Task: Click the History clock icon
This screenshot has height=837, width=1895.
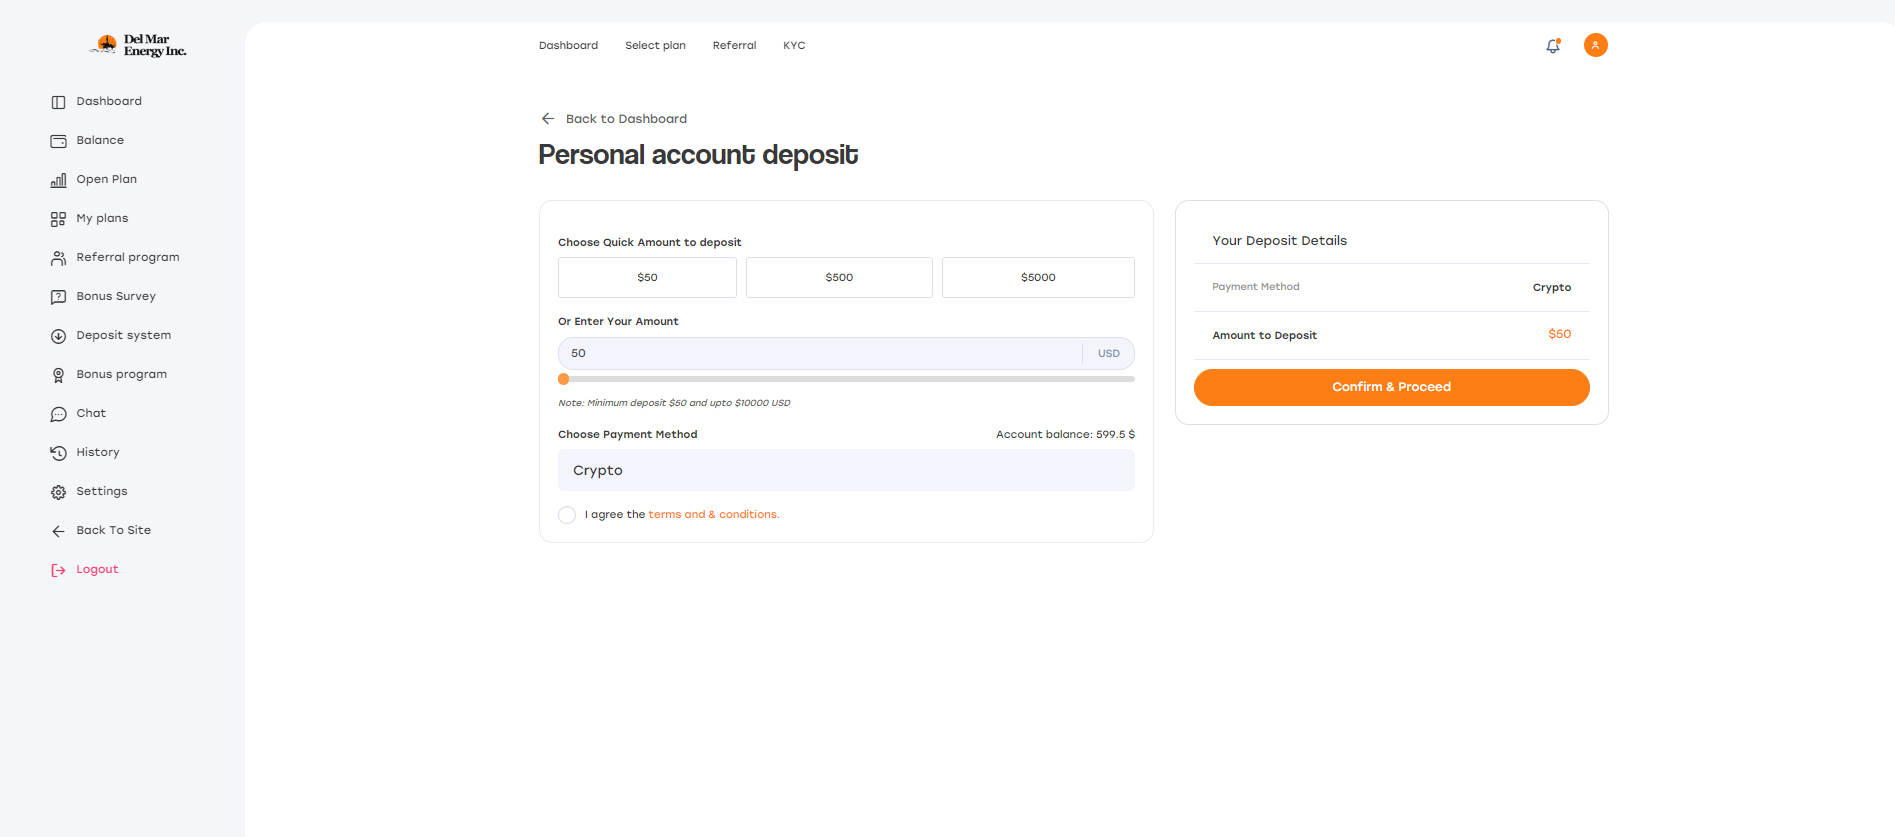Action: point(58,453)
